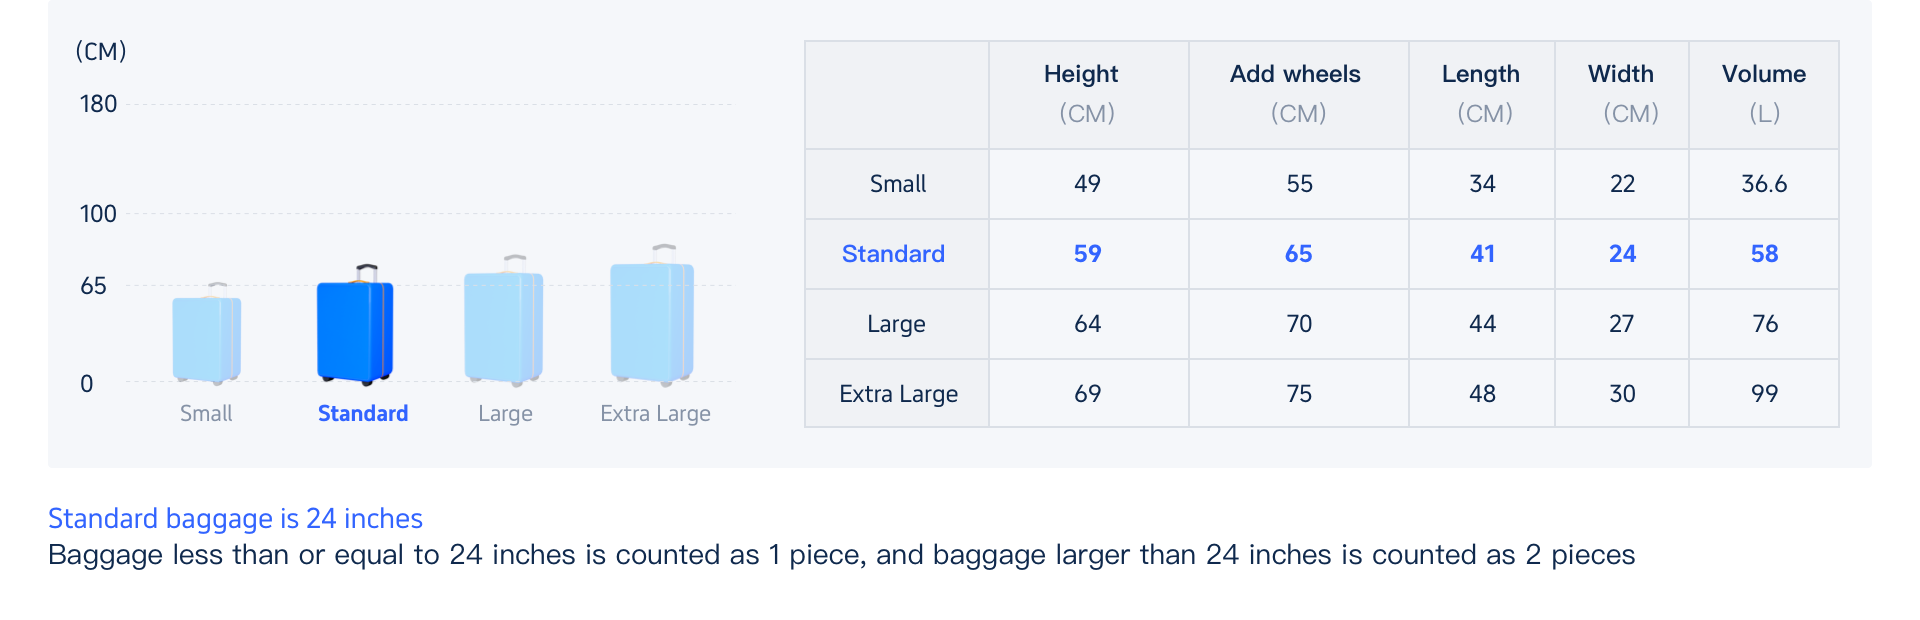Click the Volume (L) column header
Image resolution: width=1920 pixels, height=620 pixels.
(x=1763, y=93)
